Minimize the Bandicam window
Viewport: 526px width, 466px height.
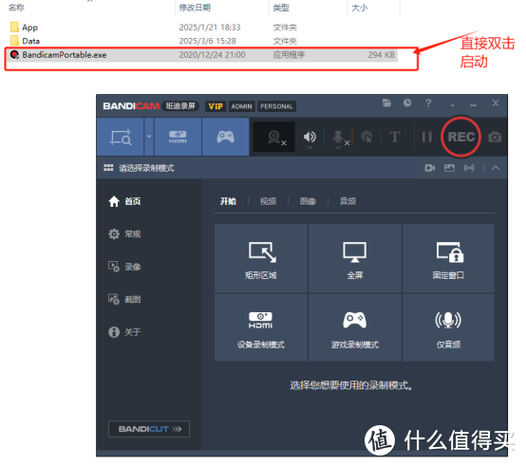pyautogui.click(x=473, y=105)
